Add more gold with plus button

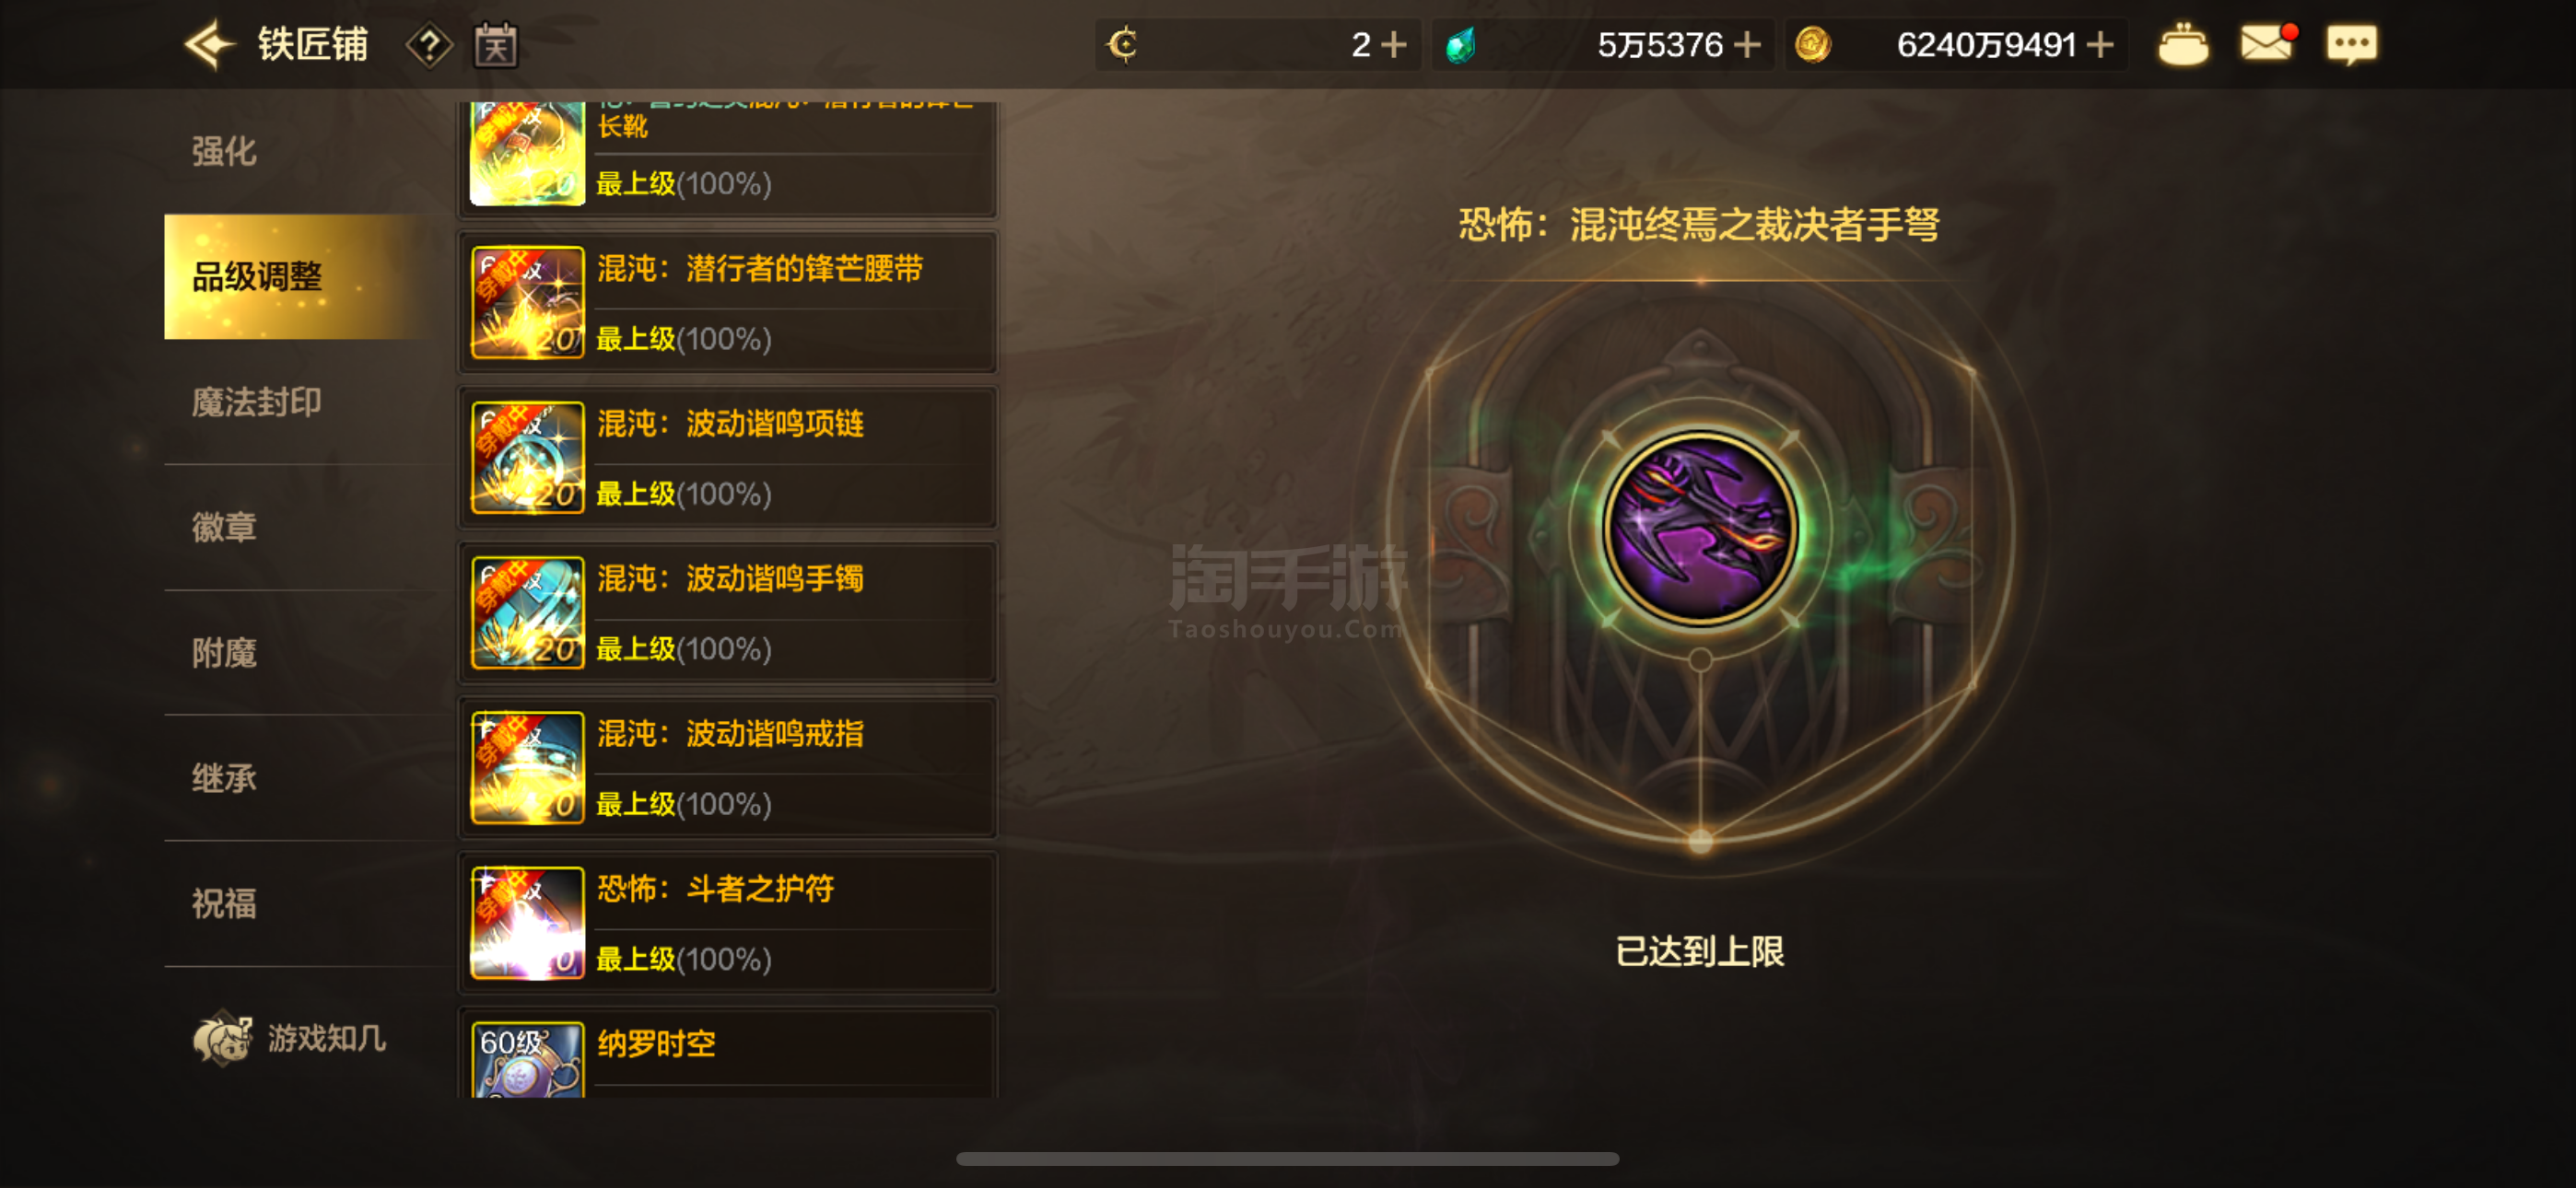click(2100, 45)
